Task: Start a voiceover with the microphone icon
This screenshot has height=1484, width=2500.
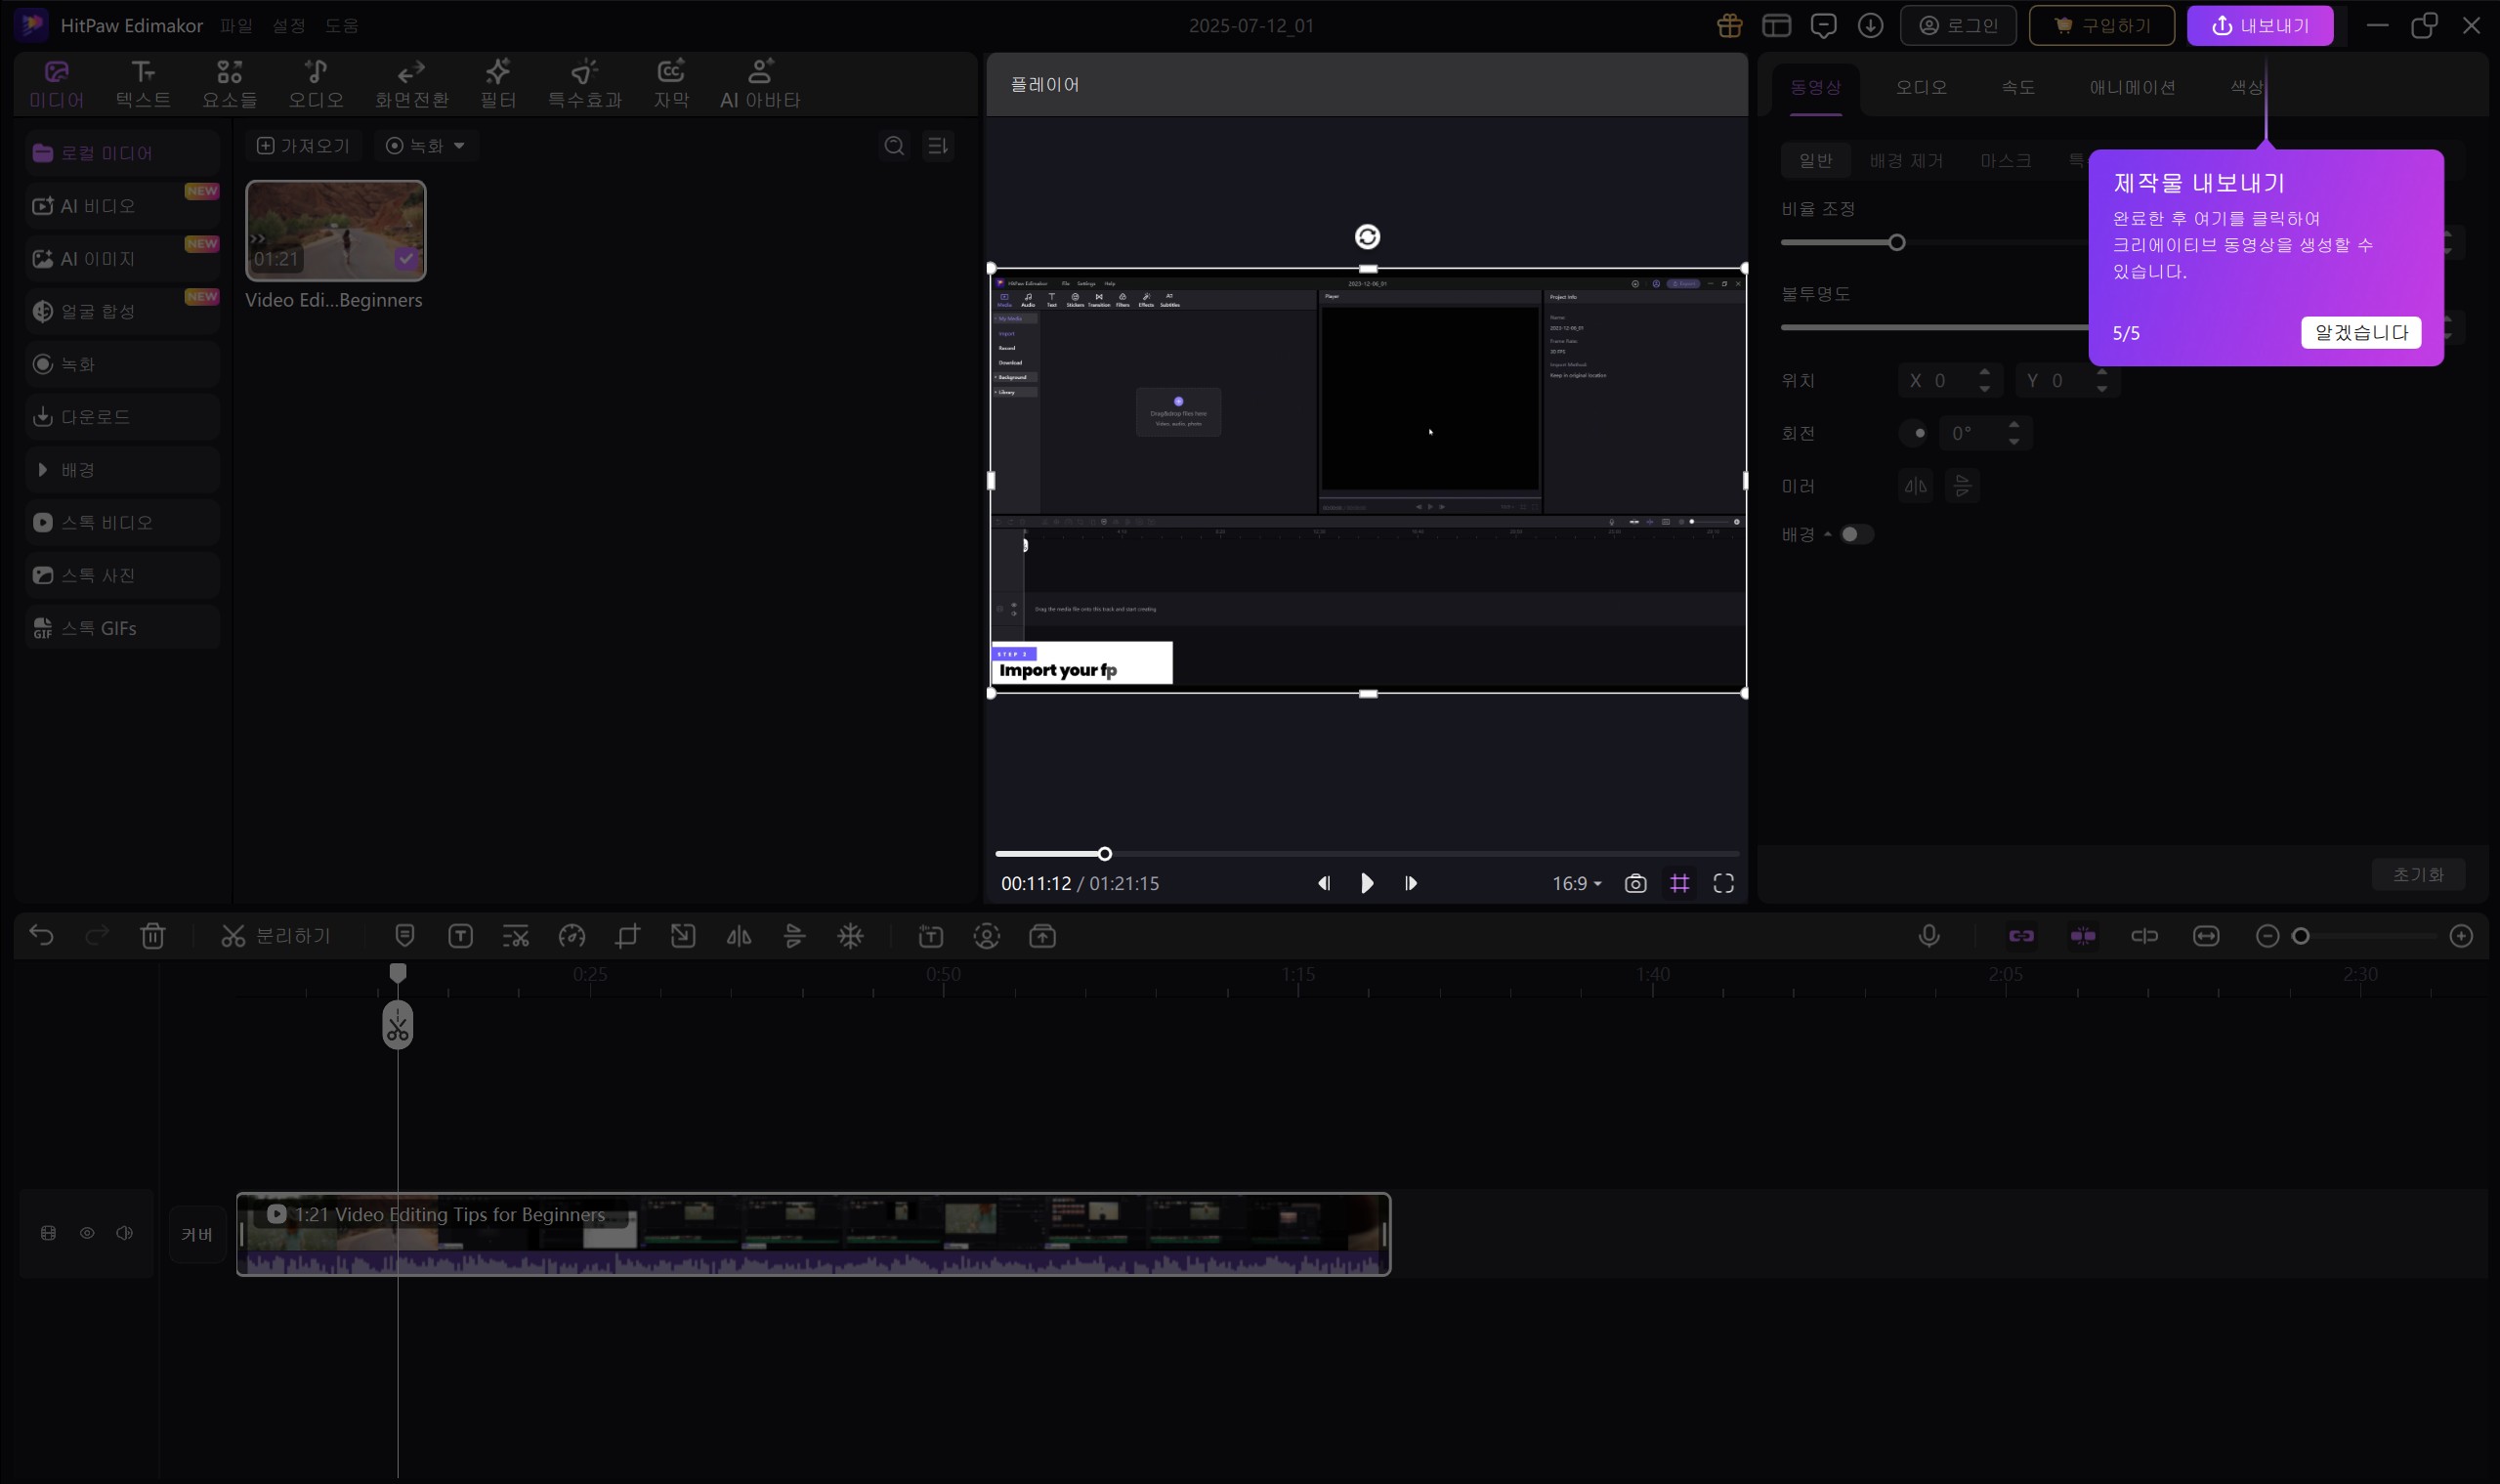Action: point(1928,935)
